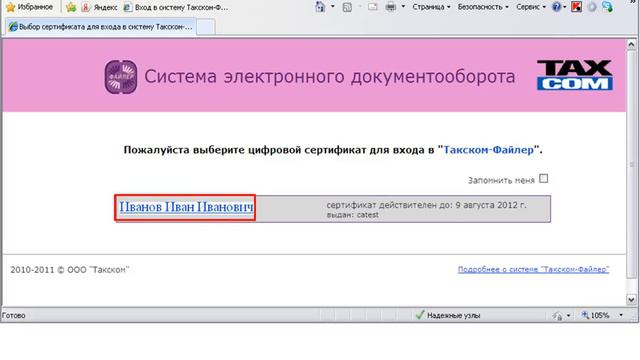Expand the Home button dropdown arrow

click(332, 7)
